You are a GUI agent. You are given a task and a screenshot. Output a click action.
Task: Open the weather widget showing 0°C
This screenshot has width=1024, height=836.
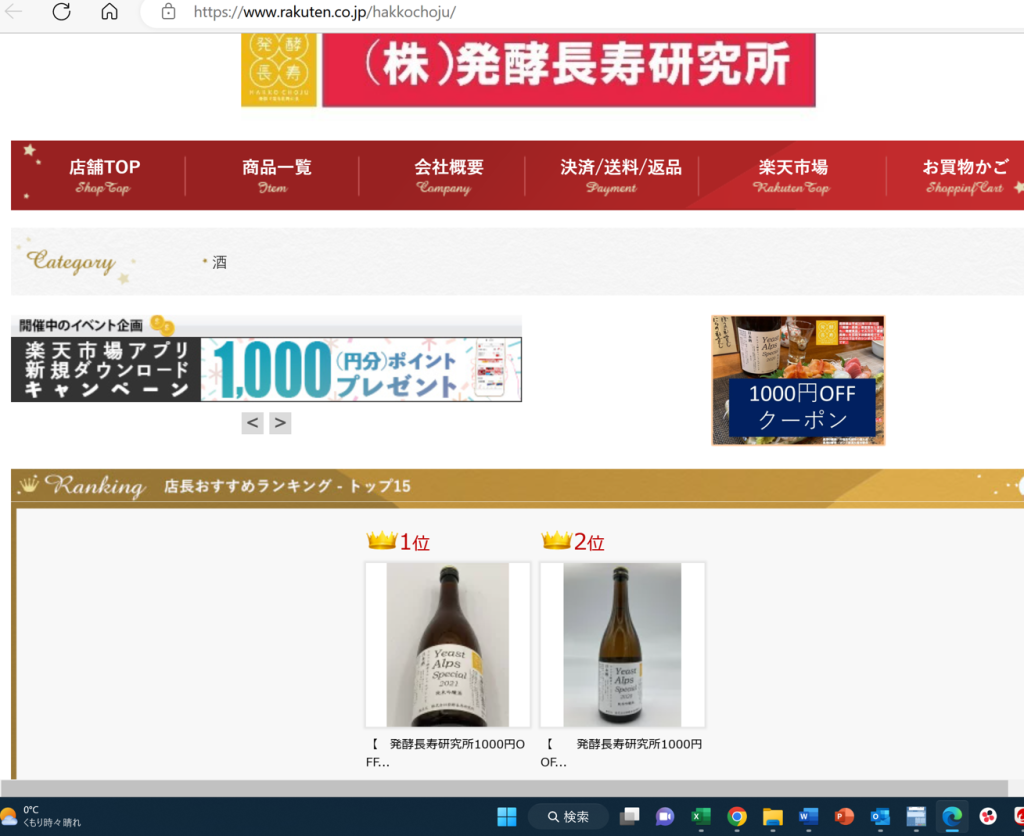click(40, 816)
